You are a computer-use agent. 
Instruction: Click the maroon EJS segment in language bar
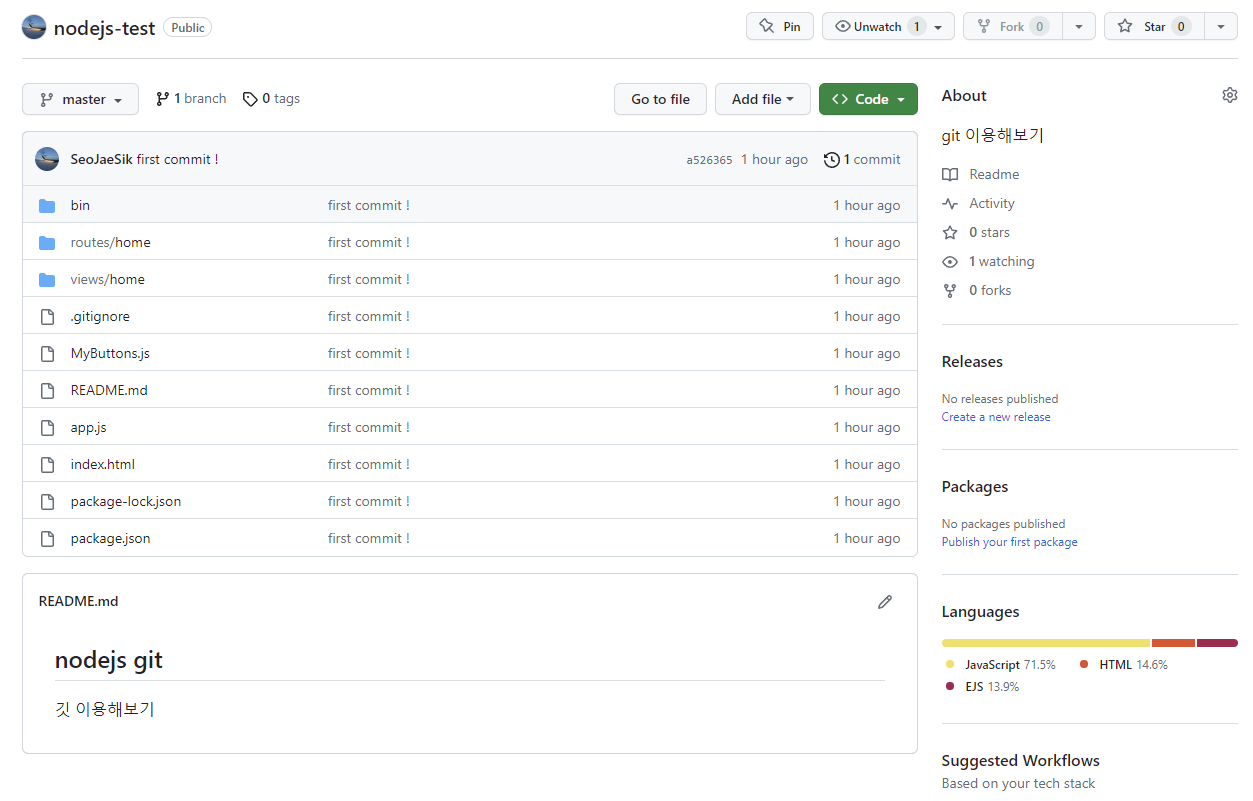[x=1217, y=643]
